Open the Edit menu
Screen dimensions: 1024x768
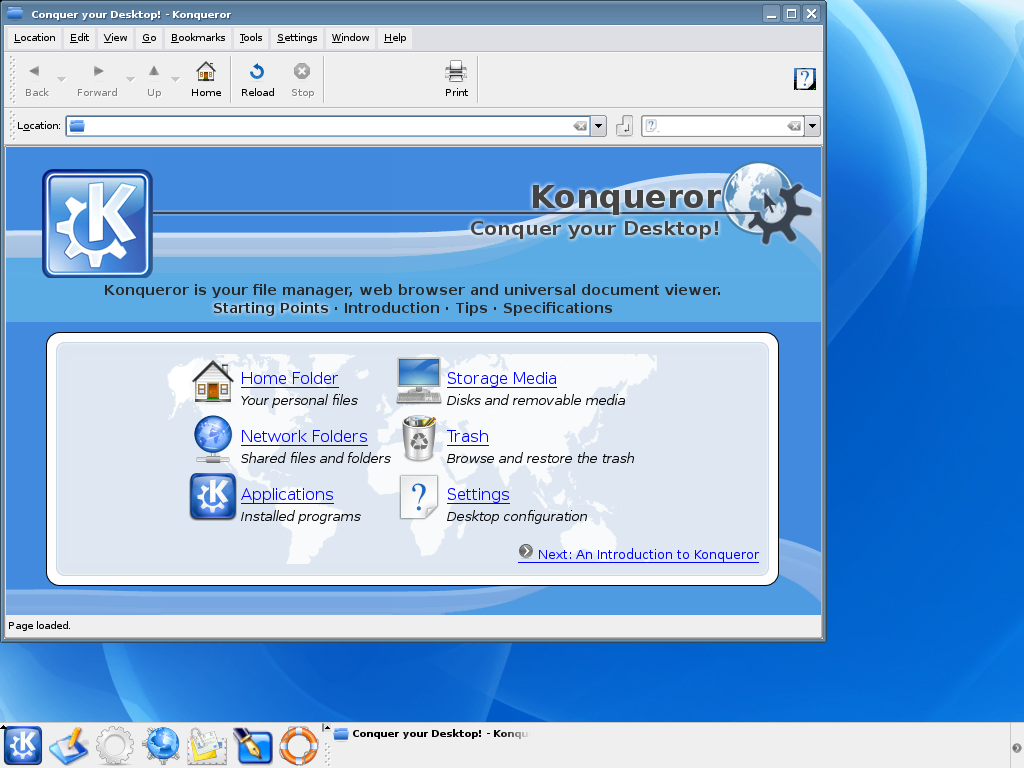click(80, 38)
